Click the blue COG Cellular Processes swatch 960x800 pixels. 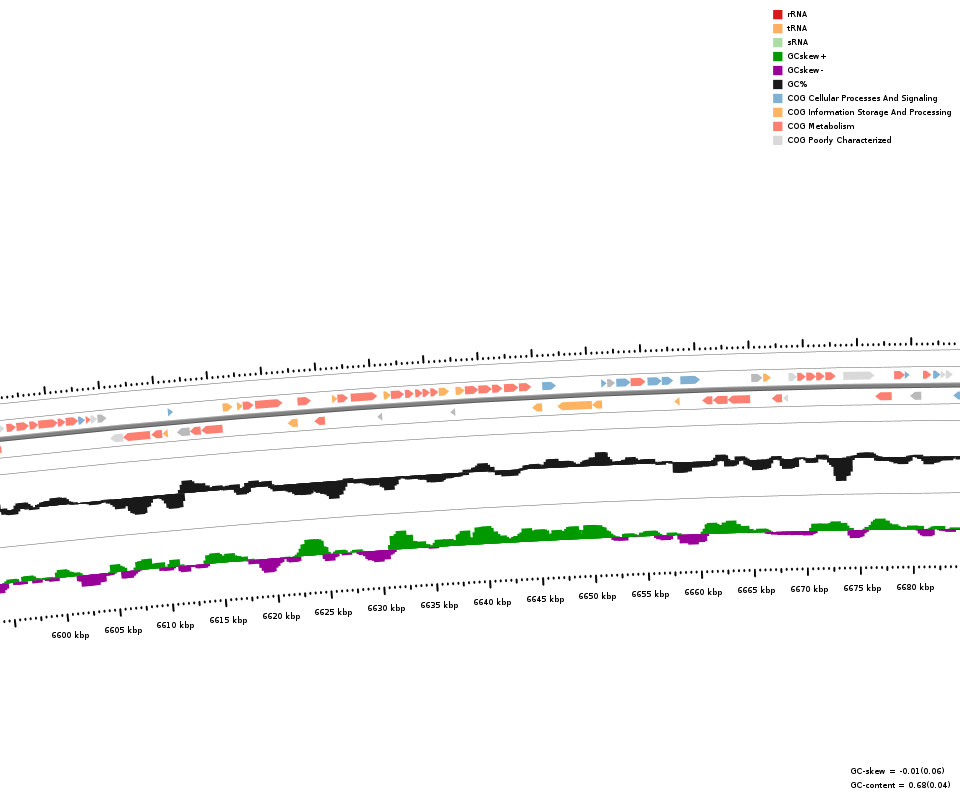point(777,98)
